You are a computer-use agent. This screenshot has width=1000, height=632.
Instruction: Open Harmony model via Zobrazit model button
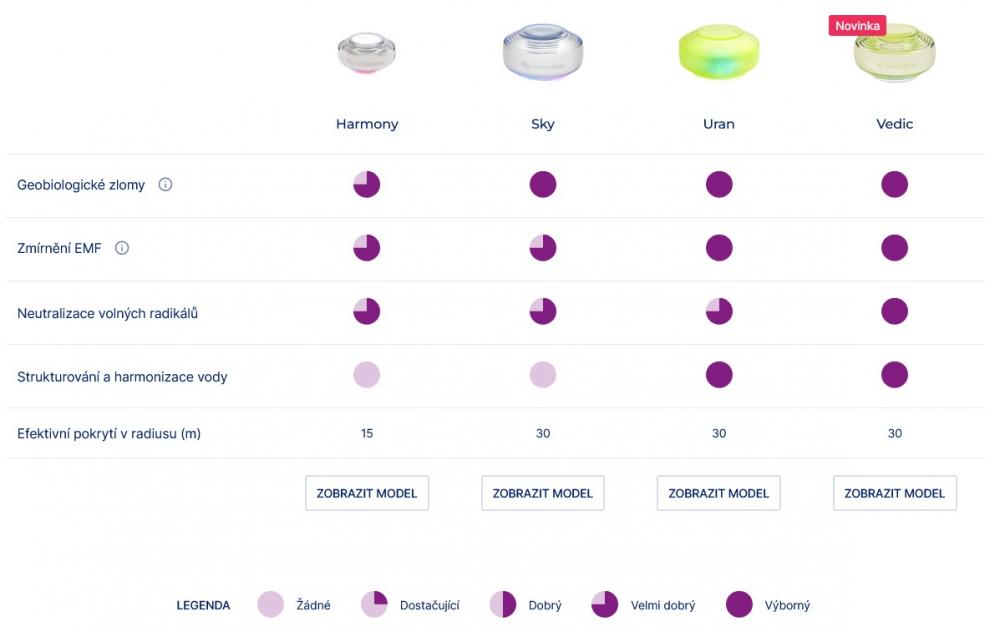click(367, 493)
